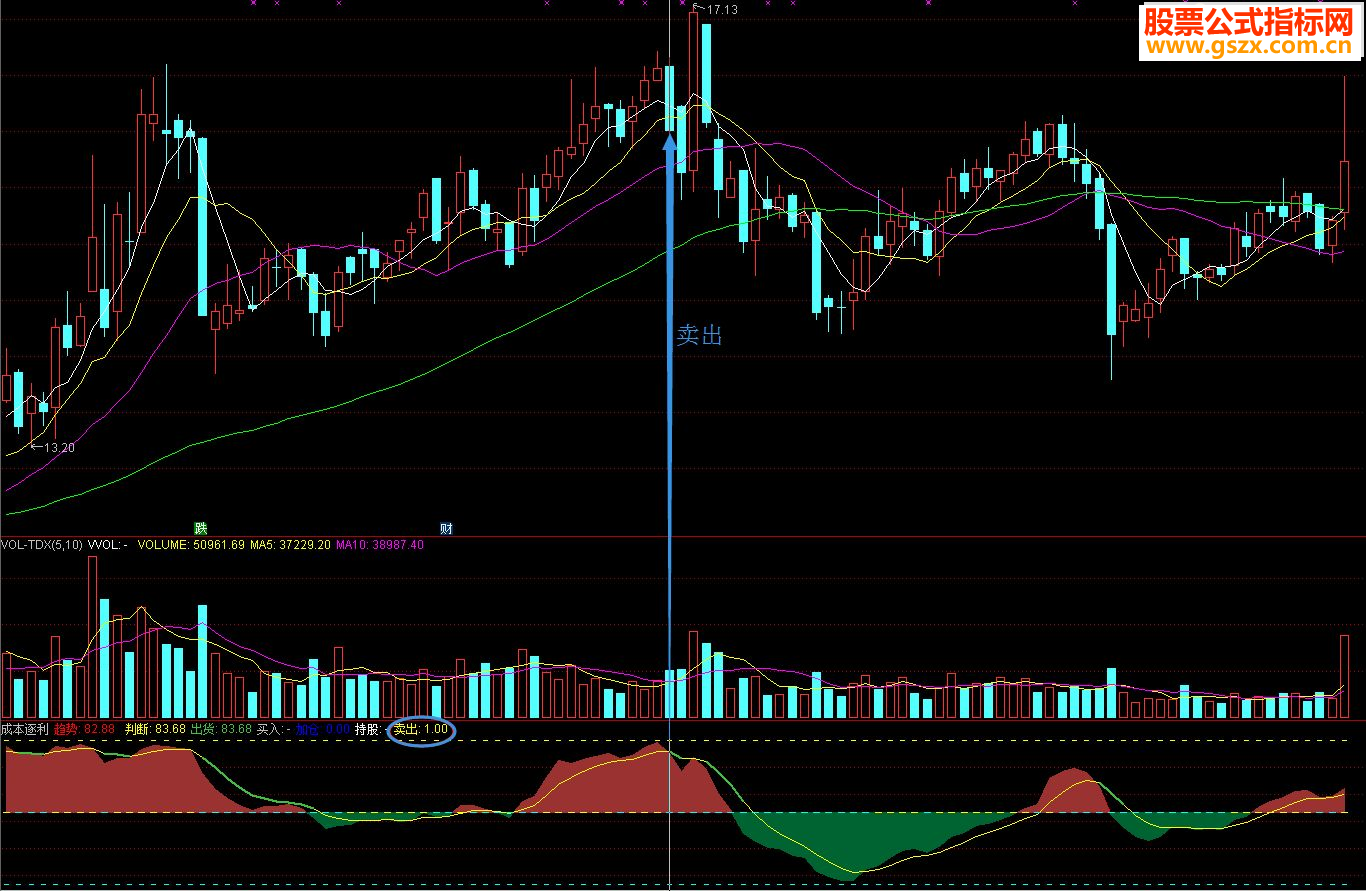Click the 卖出: 1.00 indicator output
Viewport: 1366px width, 891px height.
tap(420, 729)
